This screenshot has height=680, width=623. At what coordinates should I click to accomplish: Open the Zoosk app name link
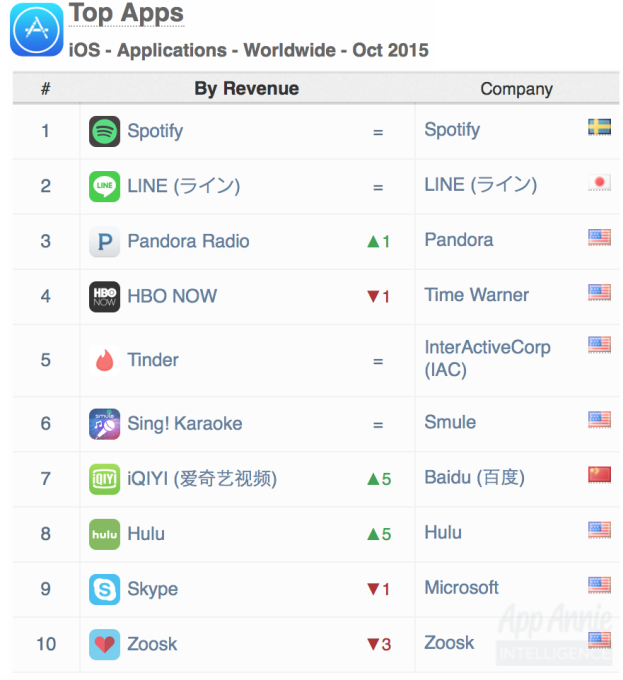(x=152, y=644)
